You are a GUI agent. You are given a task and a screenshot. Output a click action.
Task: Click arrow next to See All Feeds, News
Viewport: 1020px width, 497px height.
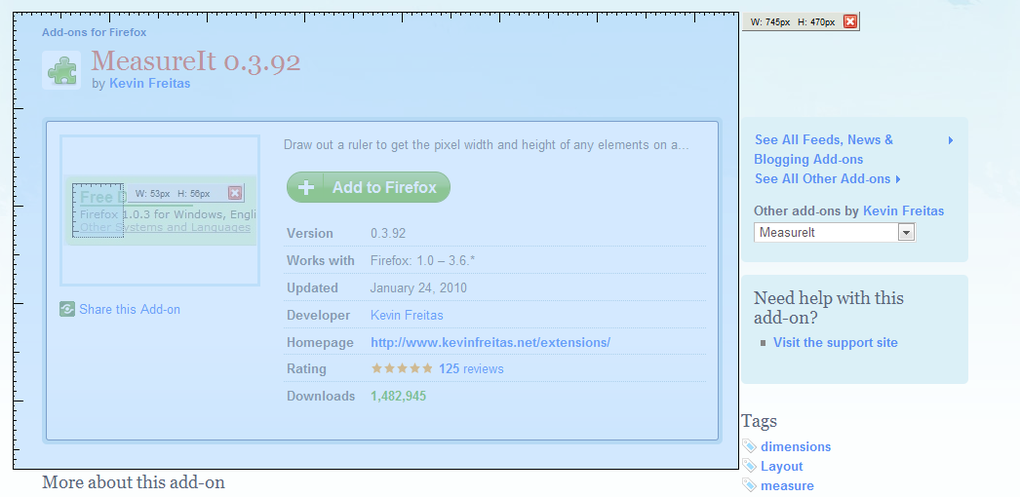pyautogui.click(x=951, y=140)
